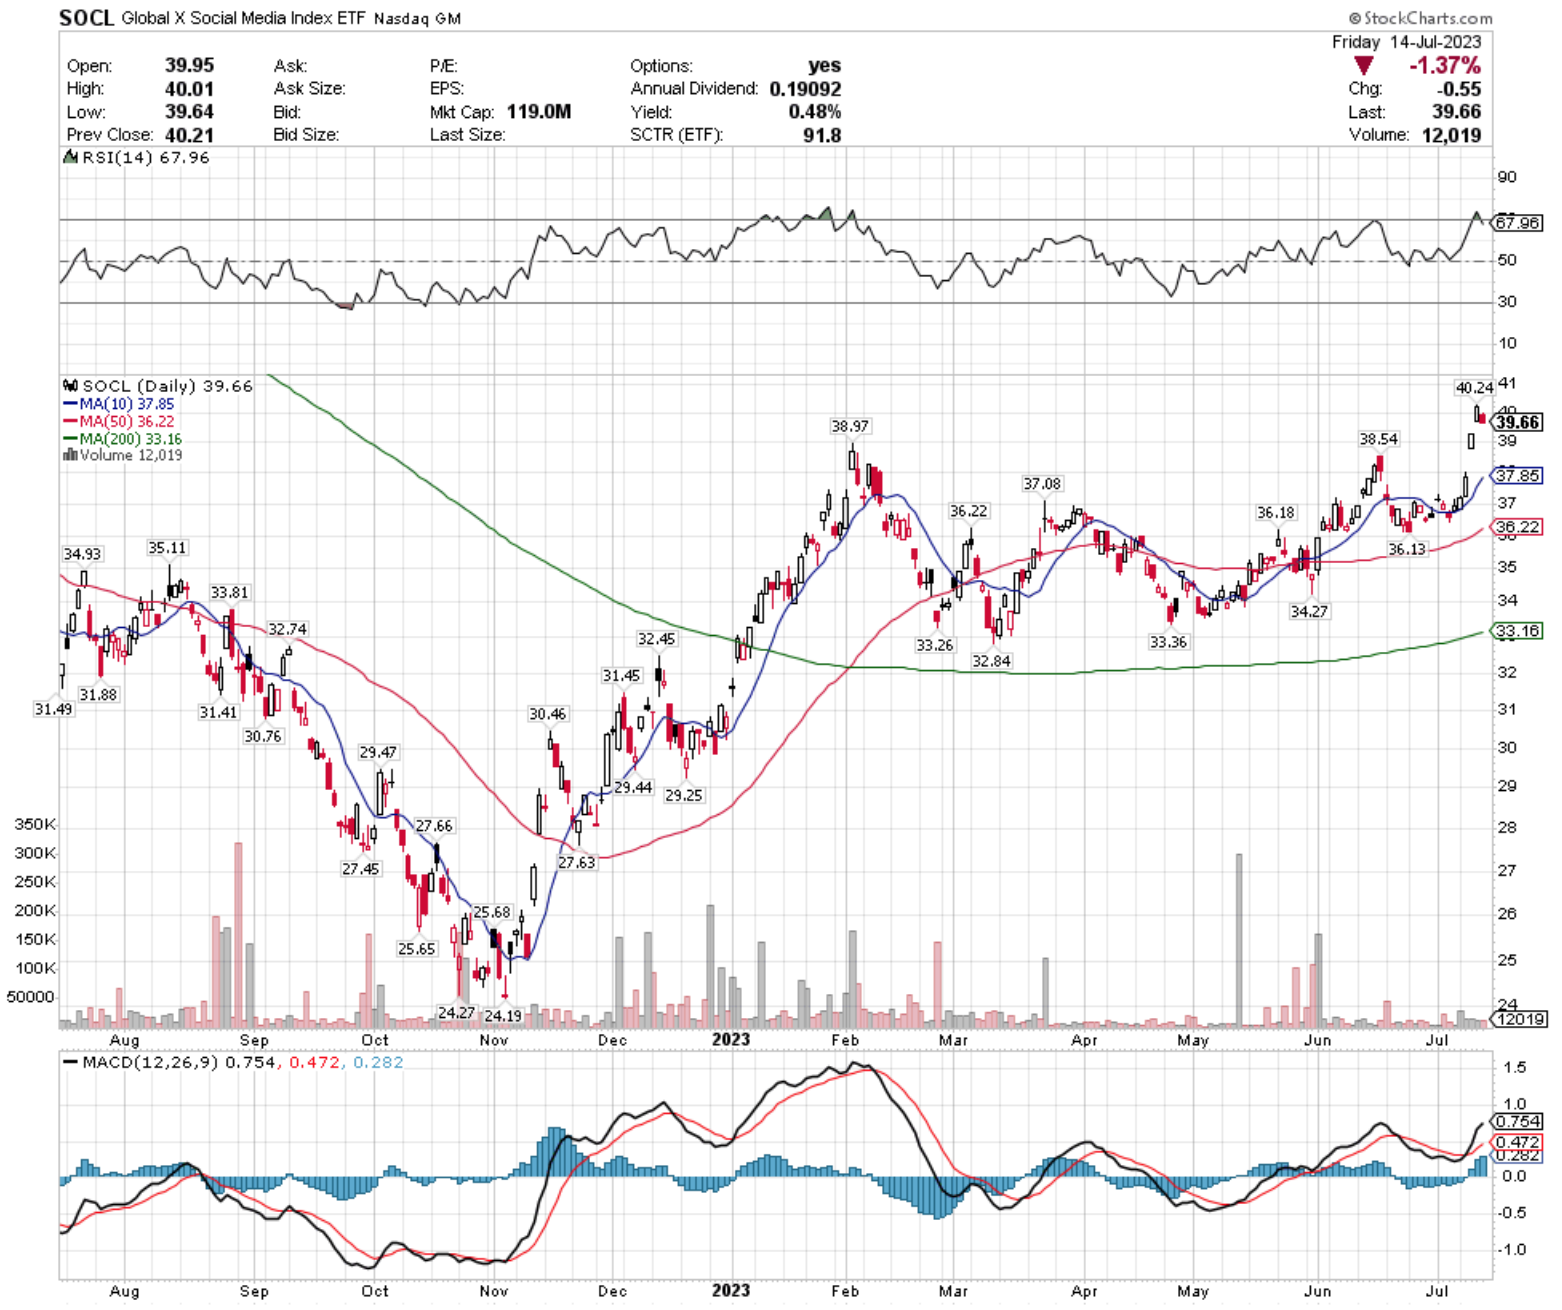Click the 36.18 price label
The width and height of the screenshot is (1562, 1310).
pyautogui.click(x=1276, y=512)
